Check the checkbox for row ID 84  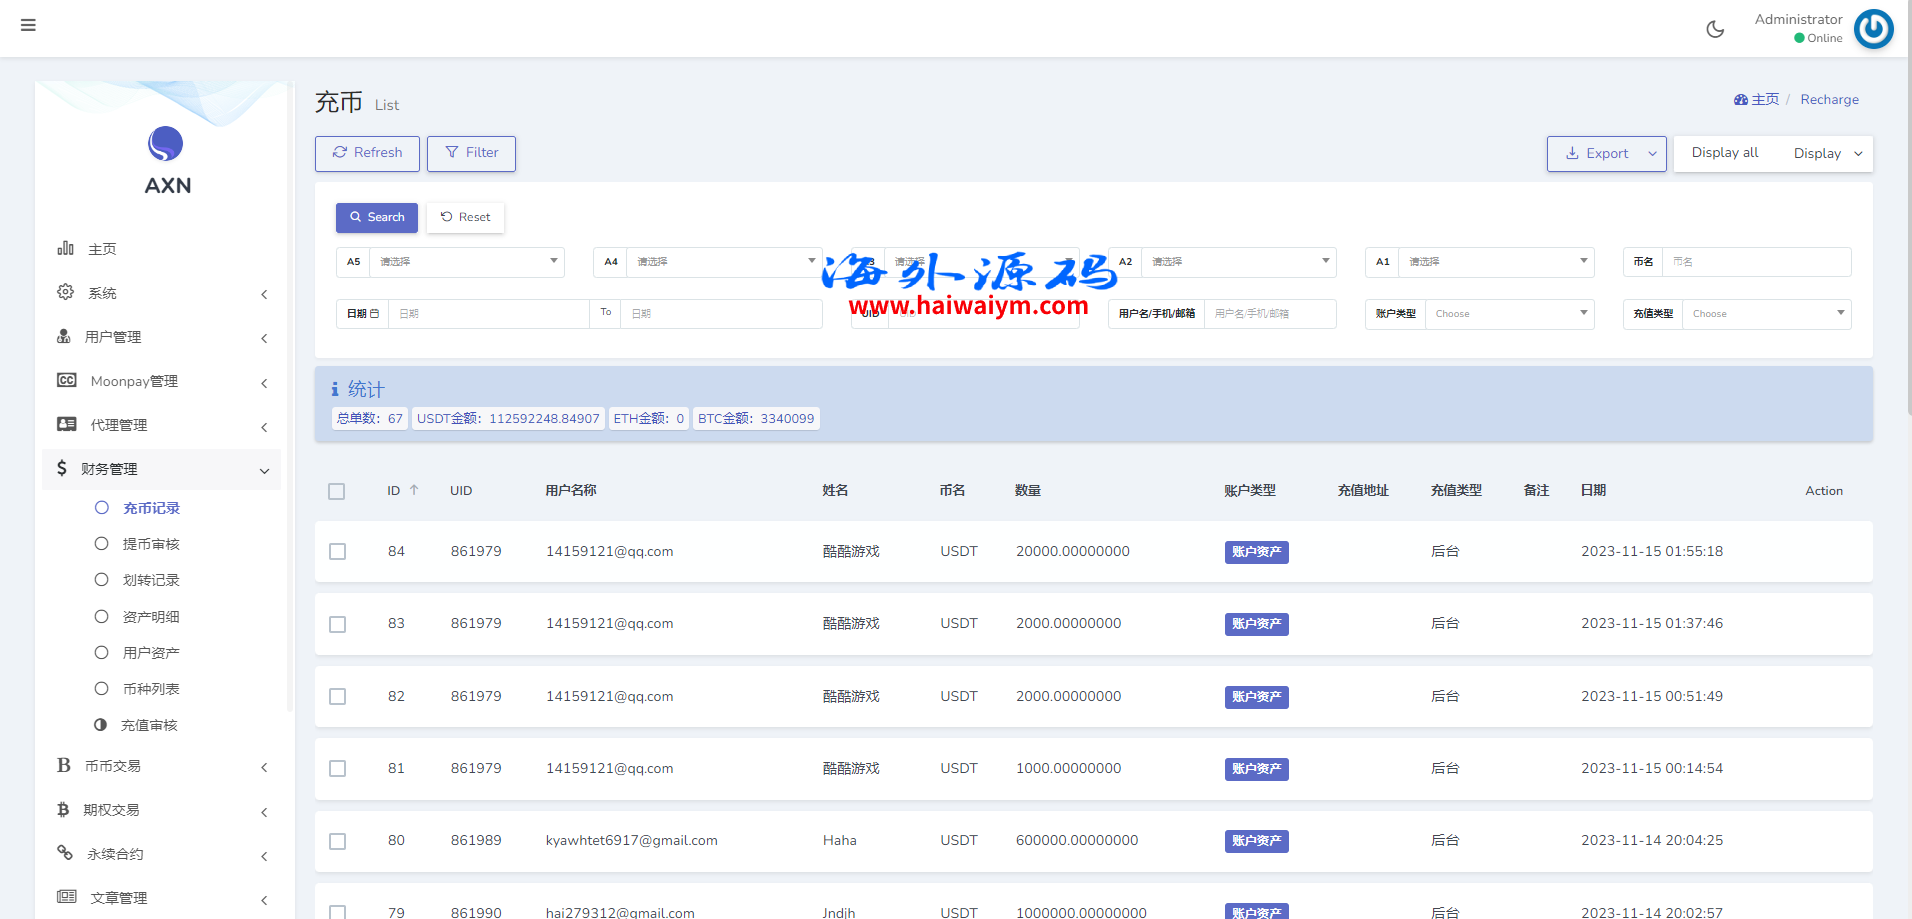[338, 552]
